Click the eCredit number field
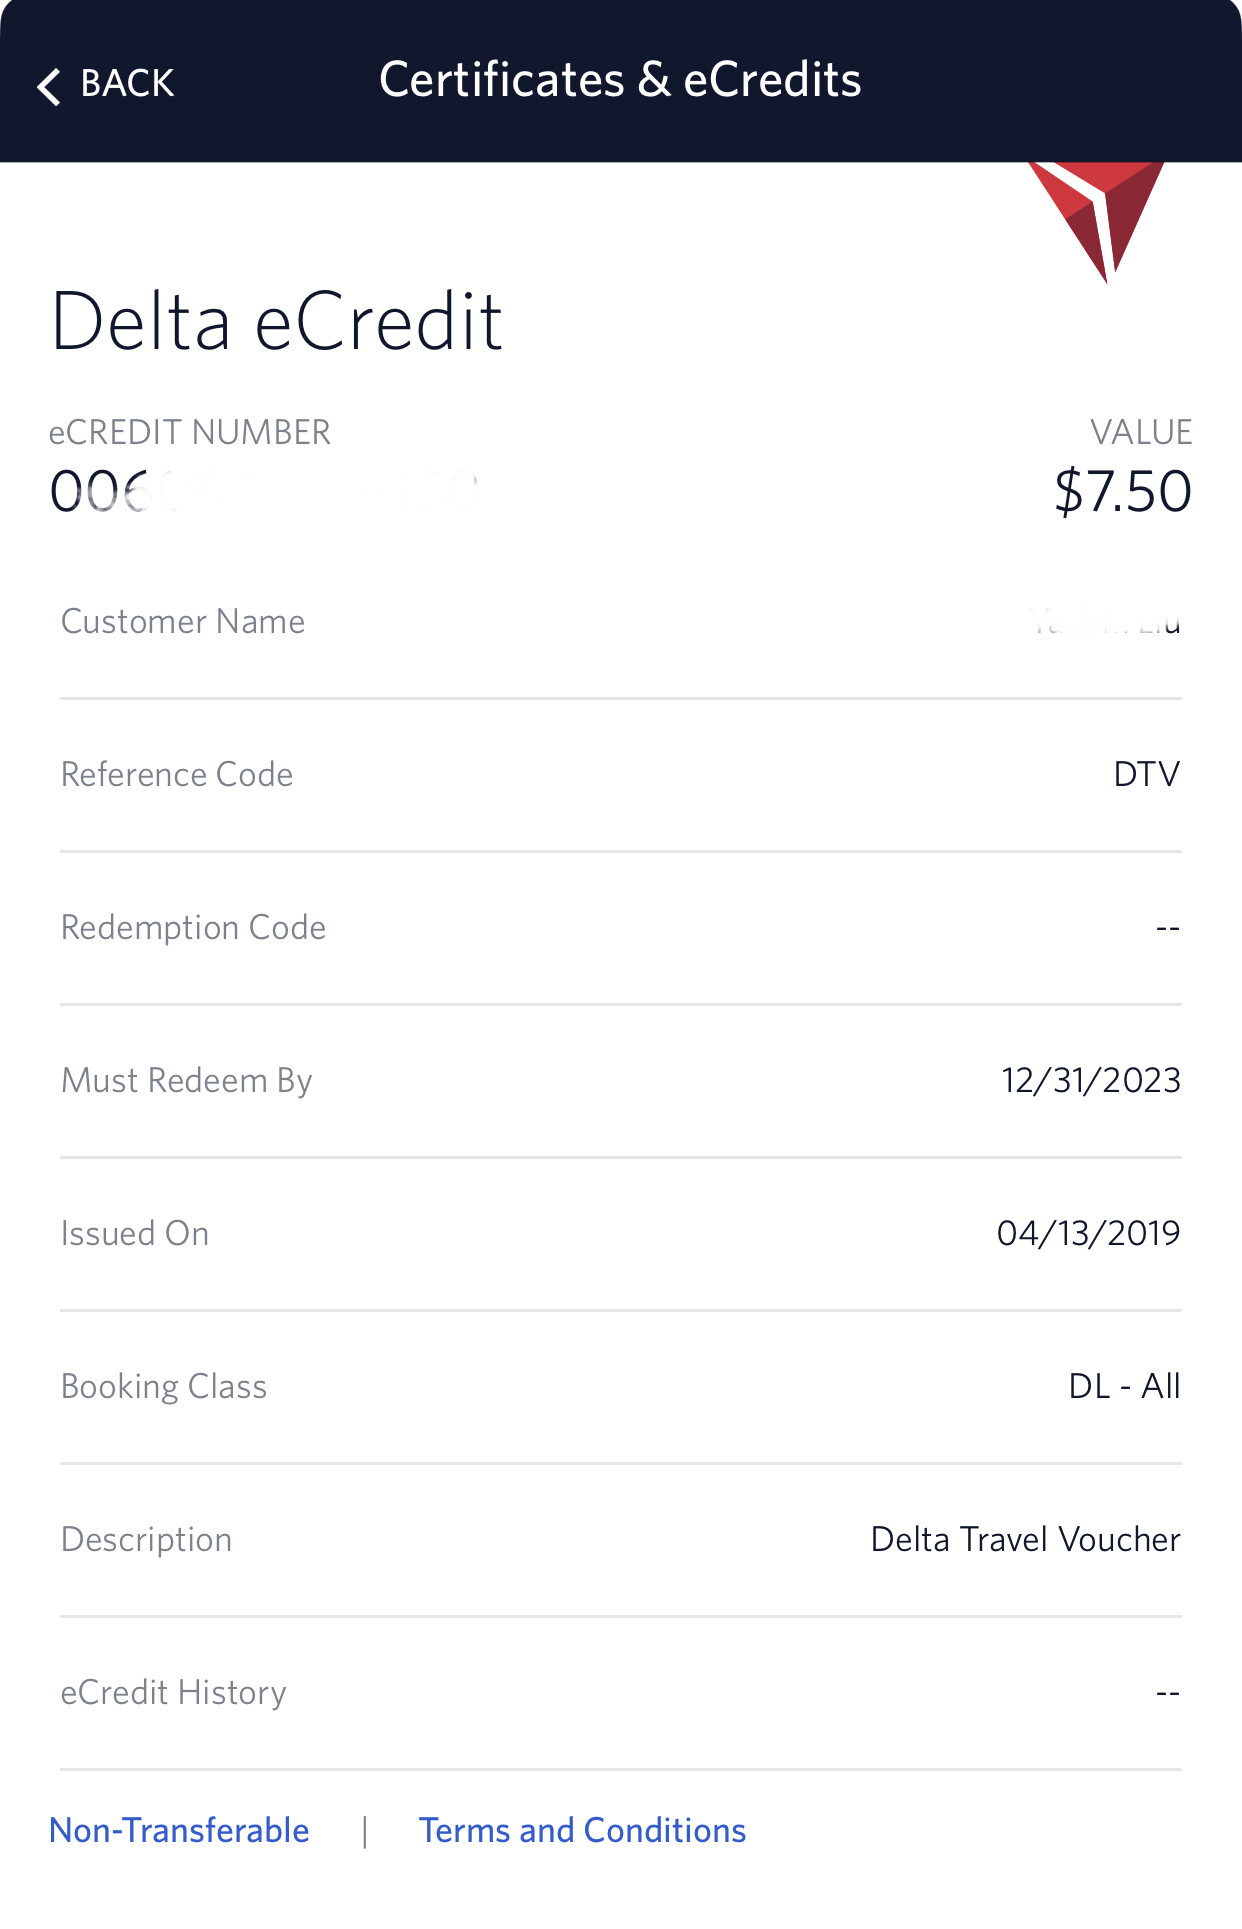The width and height of the screenshot is (1242, 1929). (260, 491)
